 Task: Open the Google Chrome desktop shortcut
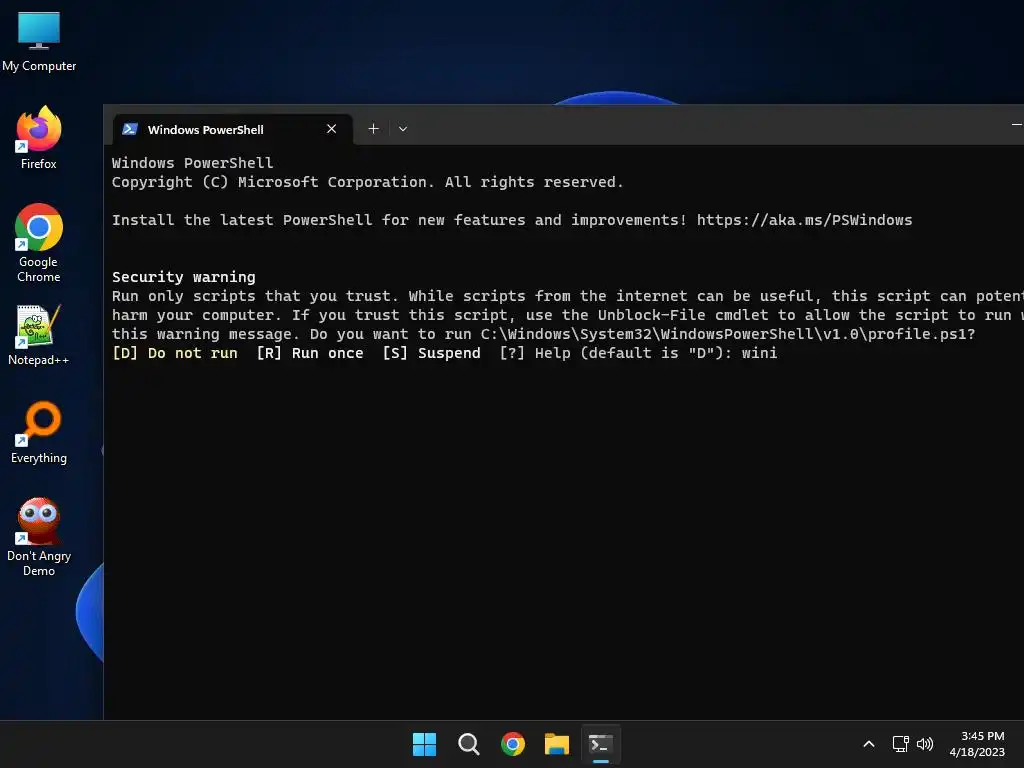tap(39, 243)
